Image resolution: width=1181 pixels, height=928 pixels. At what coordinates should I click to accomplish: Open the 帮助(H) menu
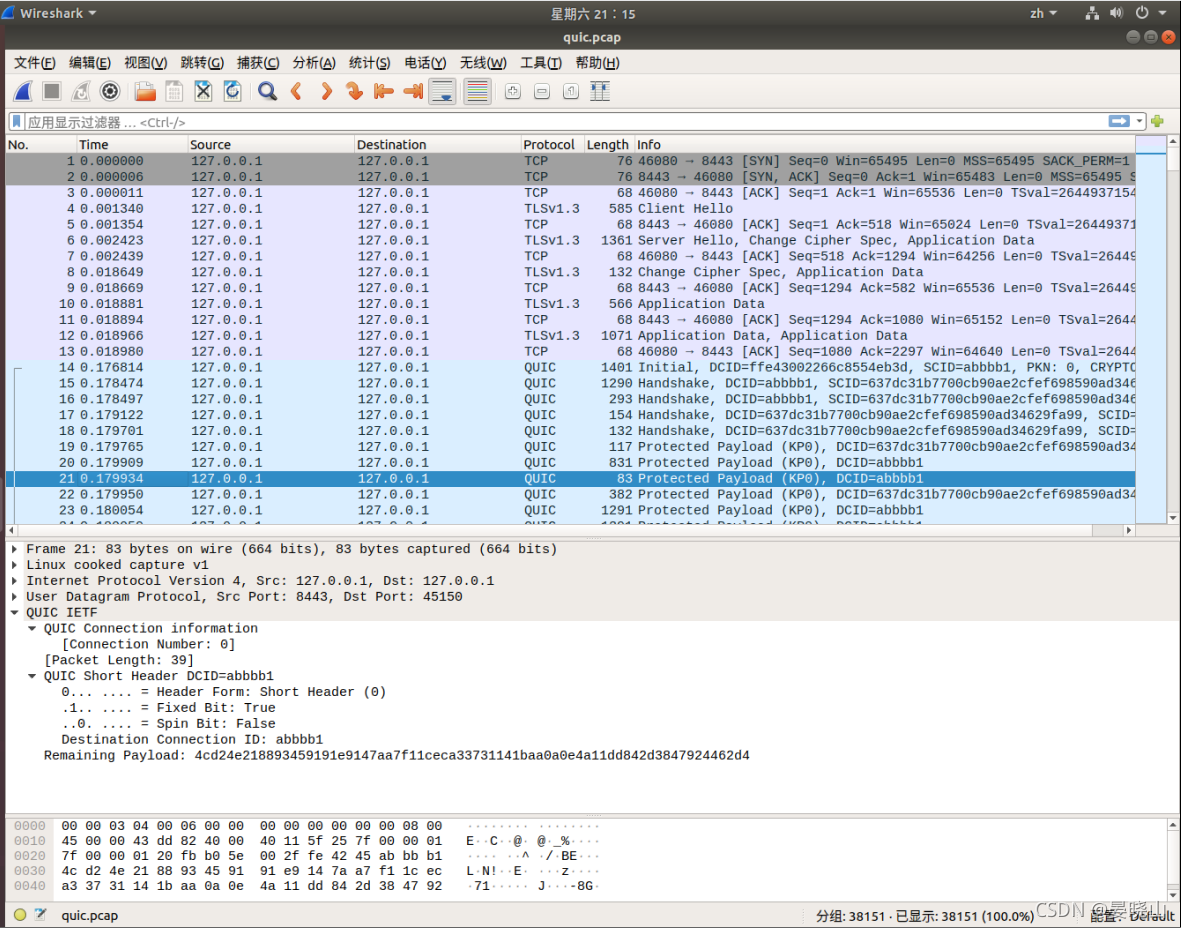coord(597,63)
